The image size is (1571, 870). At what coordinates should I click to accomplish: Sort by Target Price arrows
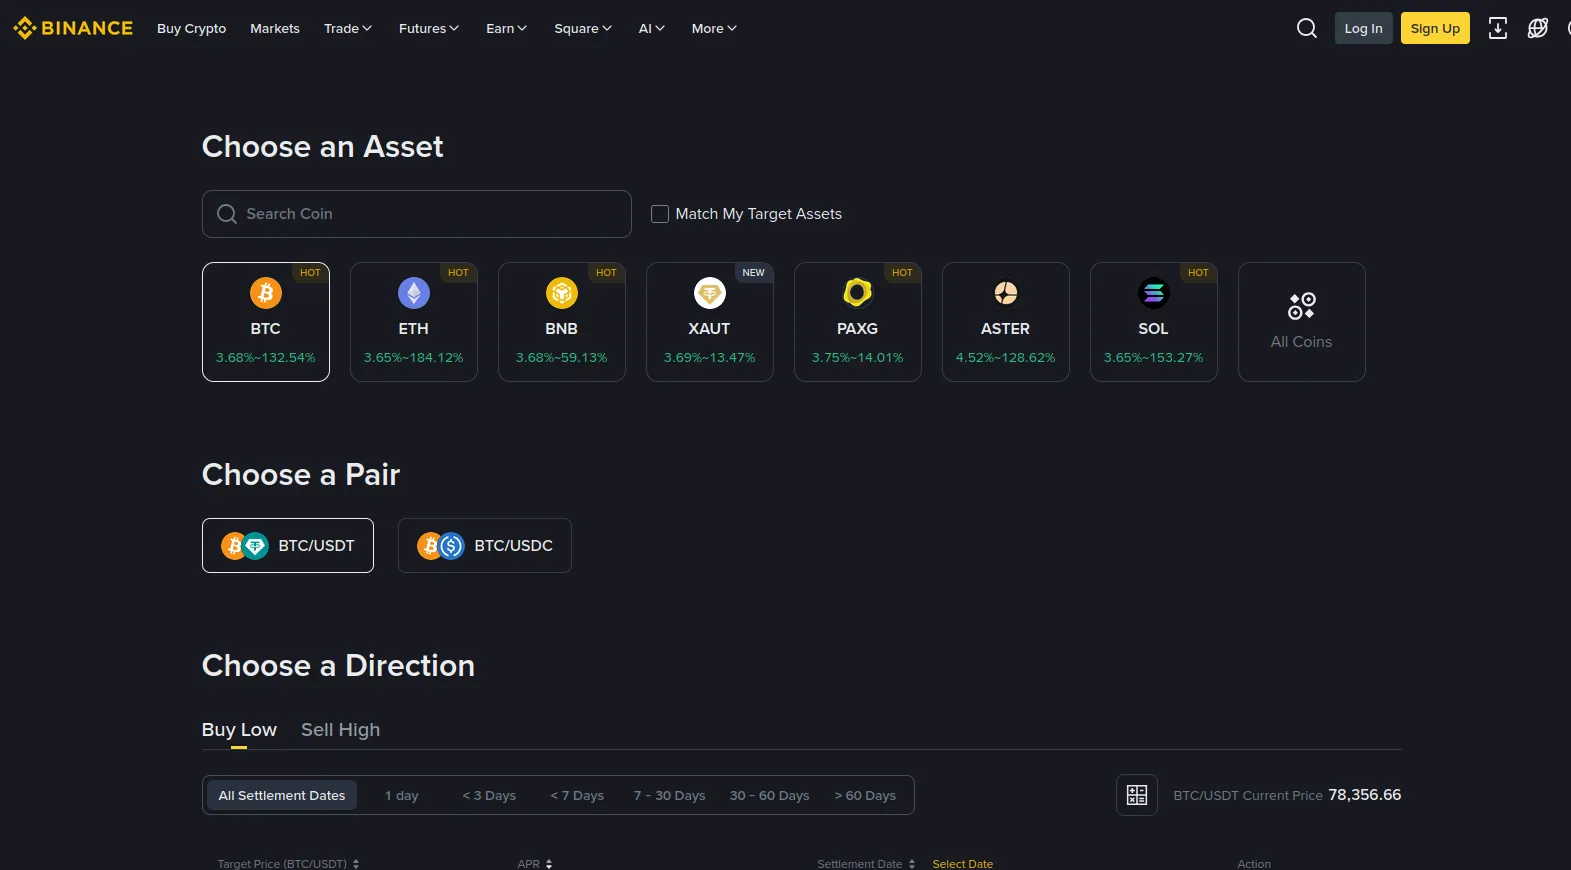click(x=356, y=864)
